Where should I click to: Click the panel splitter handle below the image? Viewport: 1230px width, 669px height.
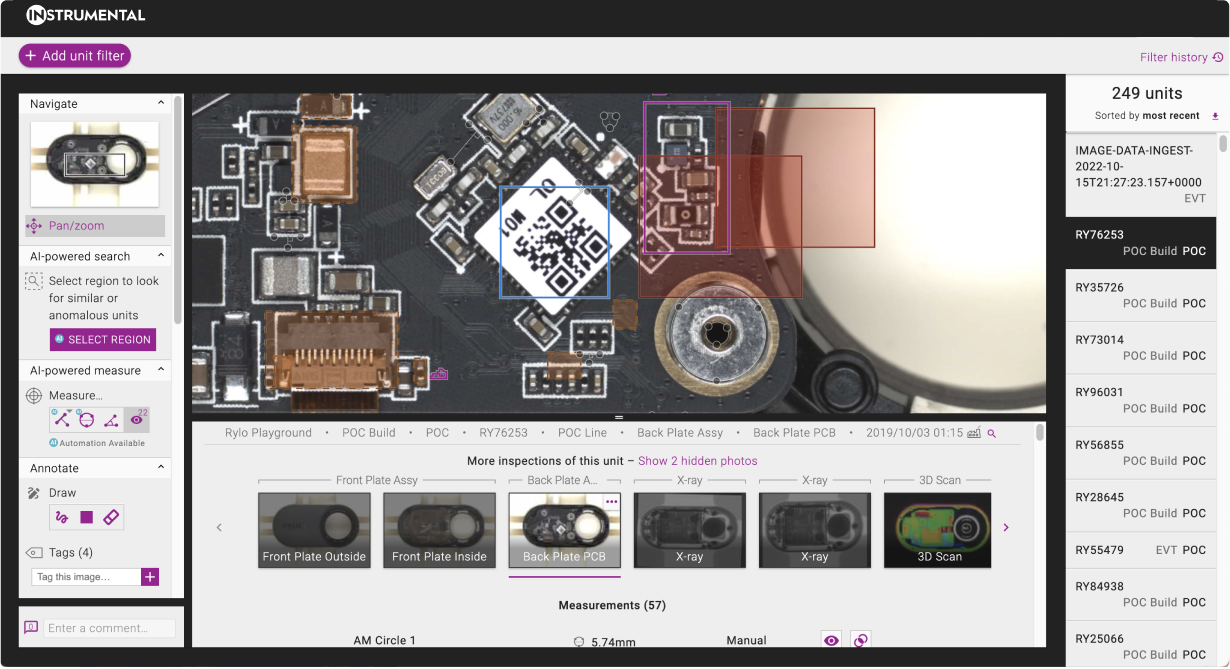[x=619, y=416]
